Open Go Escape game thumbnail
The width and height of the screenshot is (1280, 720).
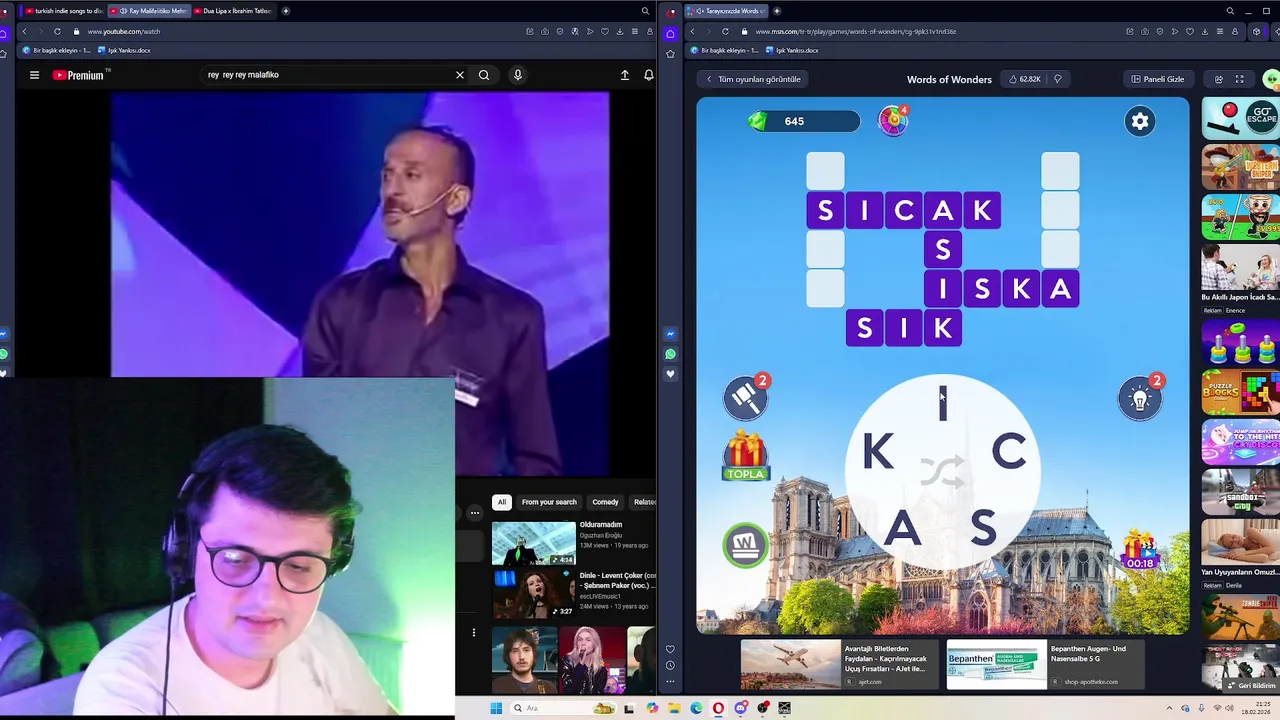(x=1240, y=118)
